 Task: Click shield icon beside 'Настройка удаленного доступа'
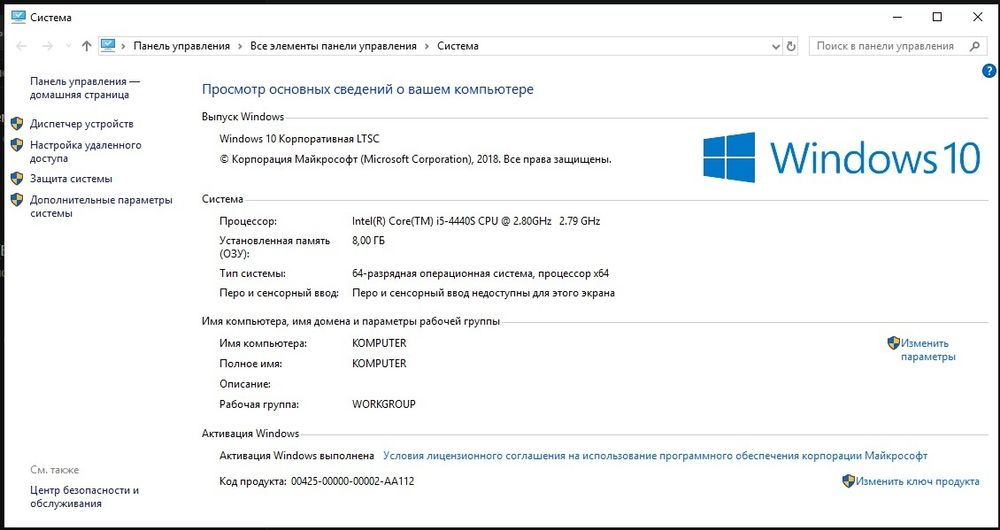pyautogui.click(x=17, y=145)
